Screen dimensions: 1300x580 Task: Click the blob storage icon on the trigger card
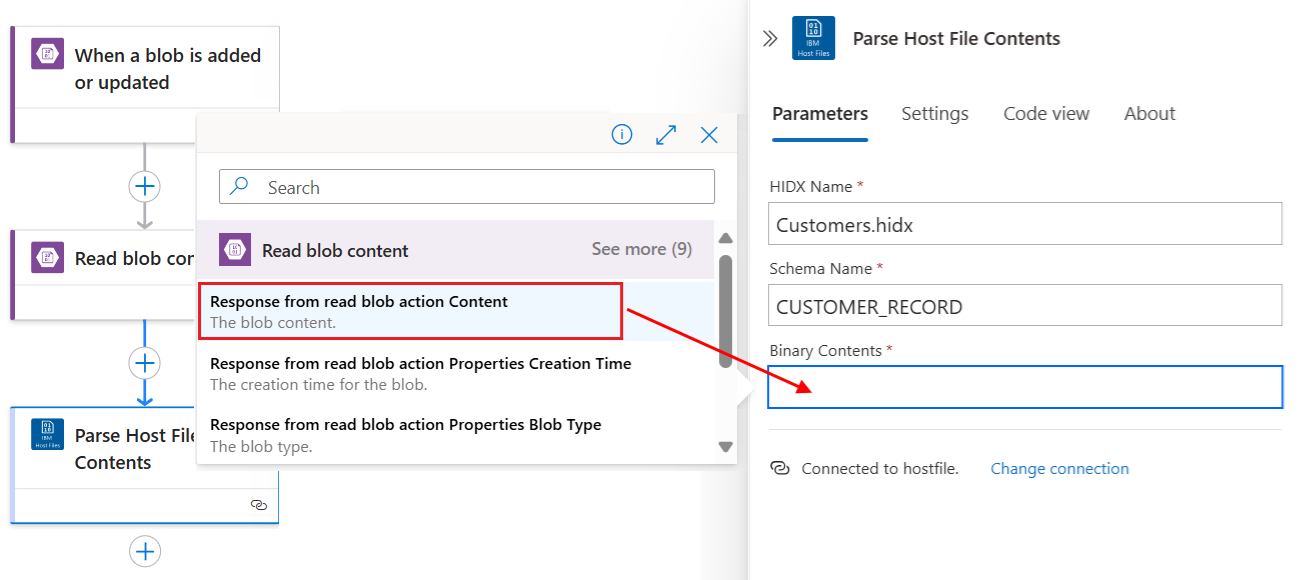47,55
